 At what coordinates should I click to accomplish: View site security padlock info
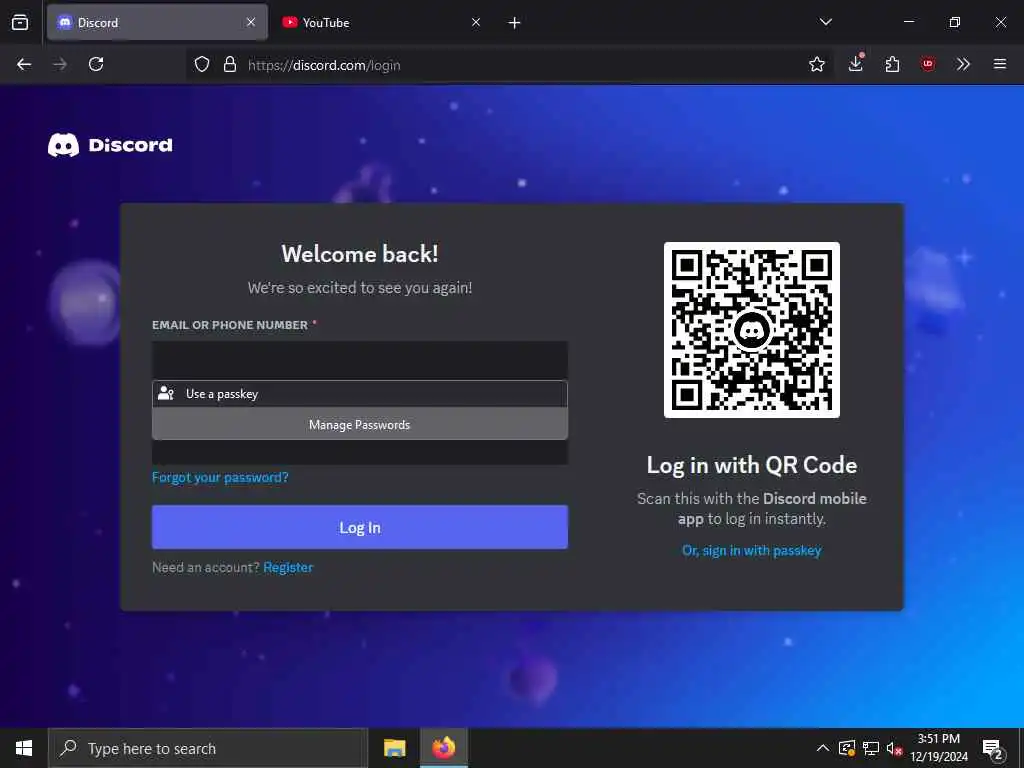coord(230,64)
